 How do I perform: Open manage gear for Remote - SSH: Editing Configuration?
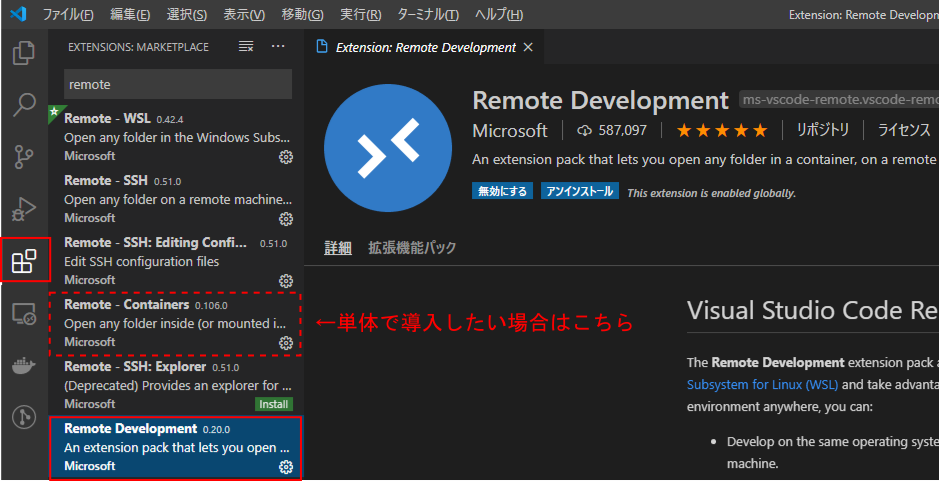point(286,280)
